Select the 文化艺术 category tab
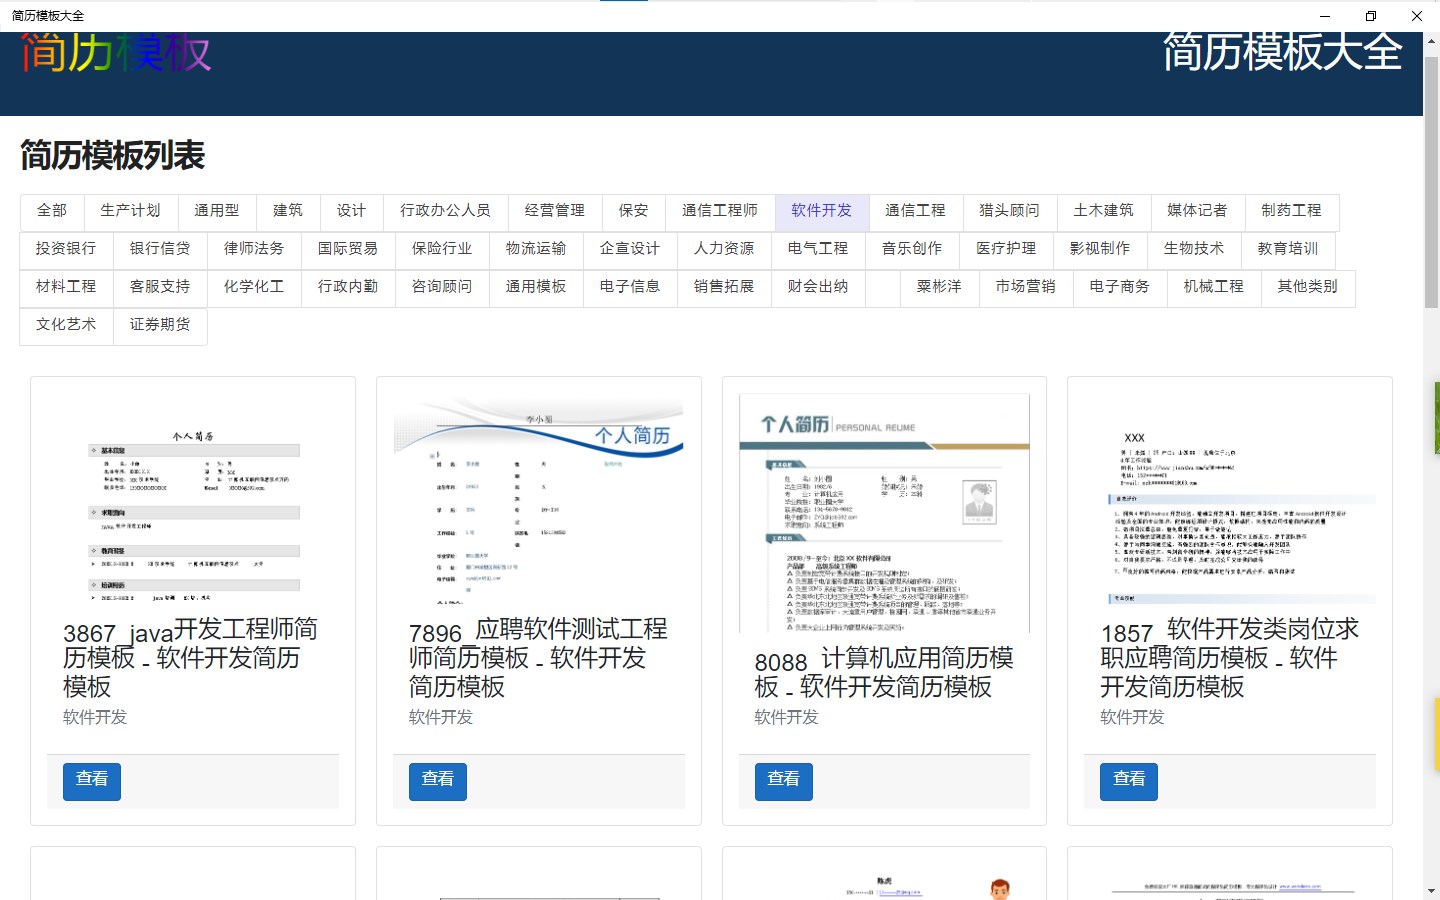This screenshot has width=1440, height=900. point(66,325)
